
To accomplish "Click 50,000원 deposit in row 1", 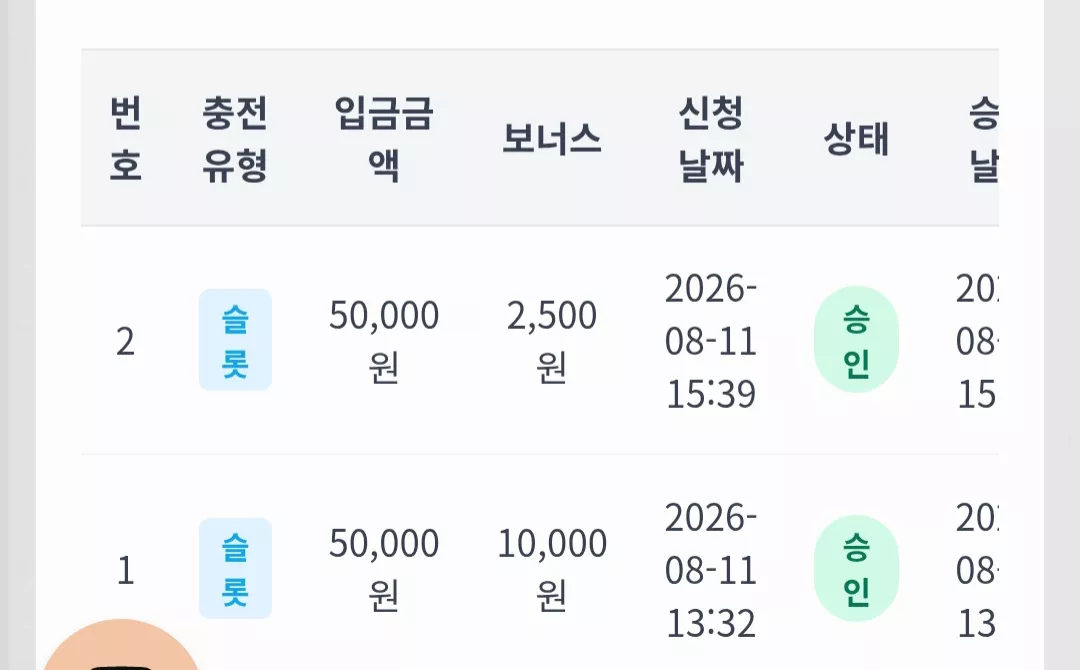I will click(x=384, y=569).
